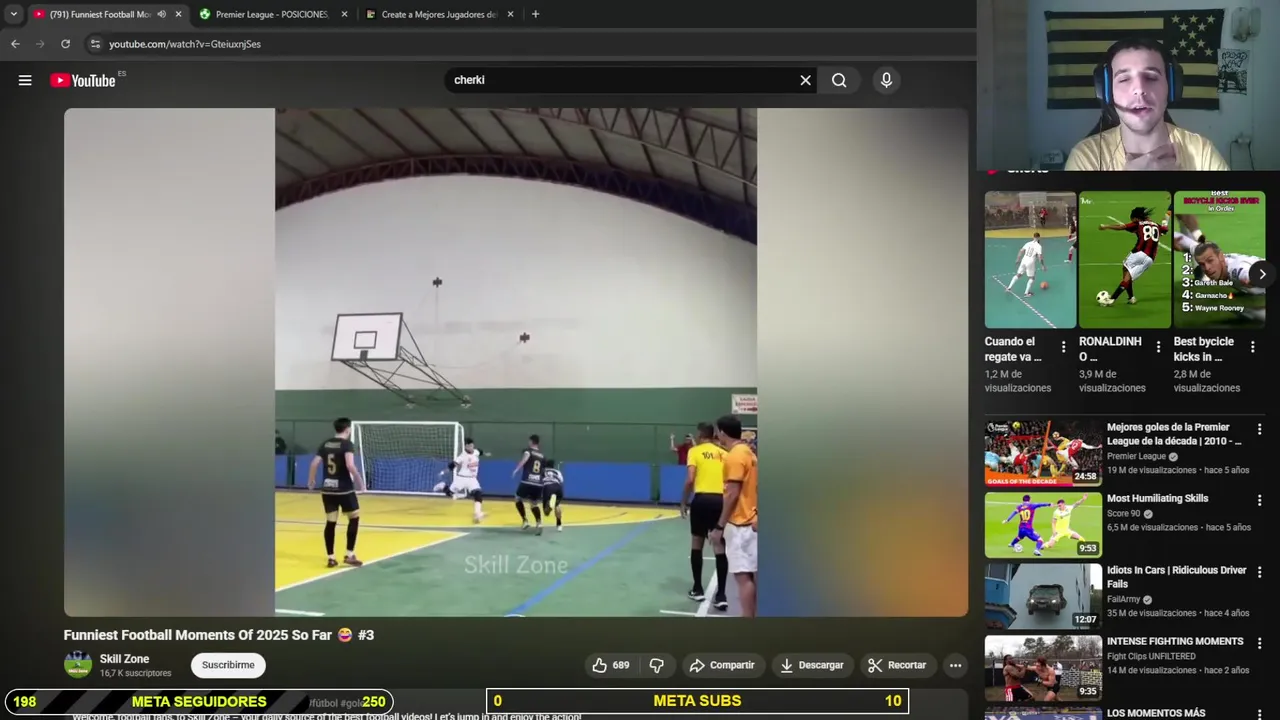Open Mejores goles de la Premier thumbnail
1280x720 pixels.
pyautogui.click(x=1043, y=453)
